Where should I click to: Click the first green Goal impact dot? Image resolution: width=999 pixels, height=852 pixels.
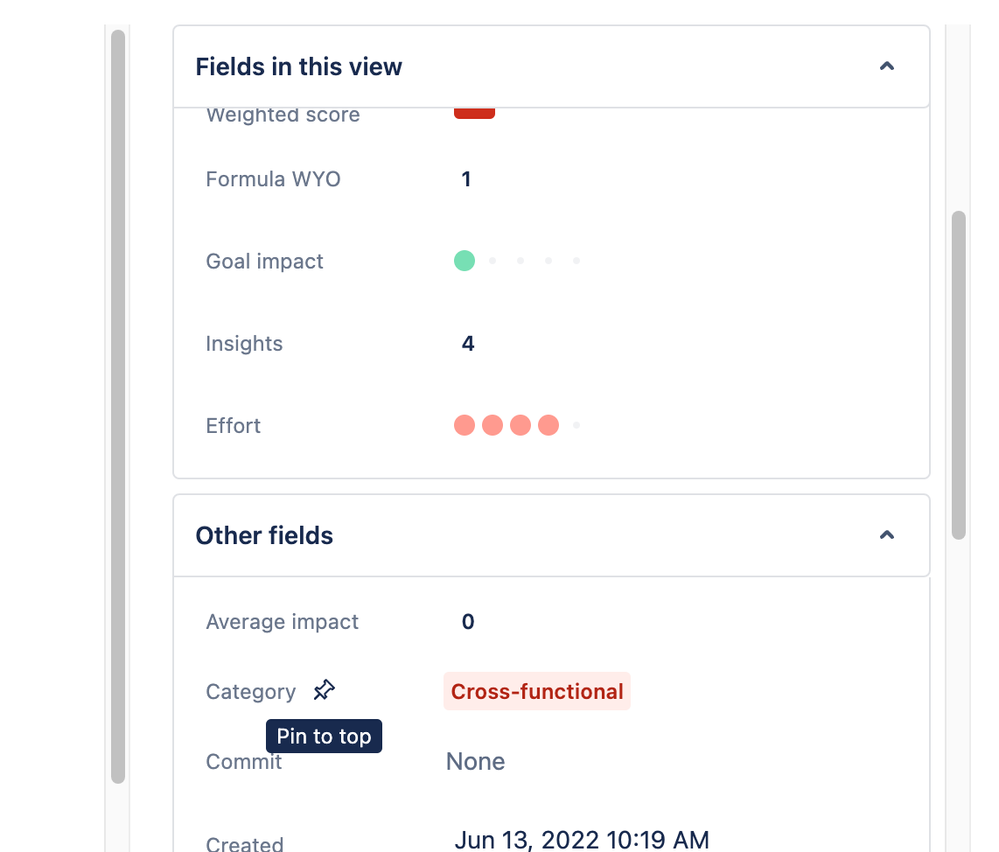click(x=464, y=261)
